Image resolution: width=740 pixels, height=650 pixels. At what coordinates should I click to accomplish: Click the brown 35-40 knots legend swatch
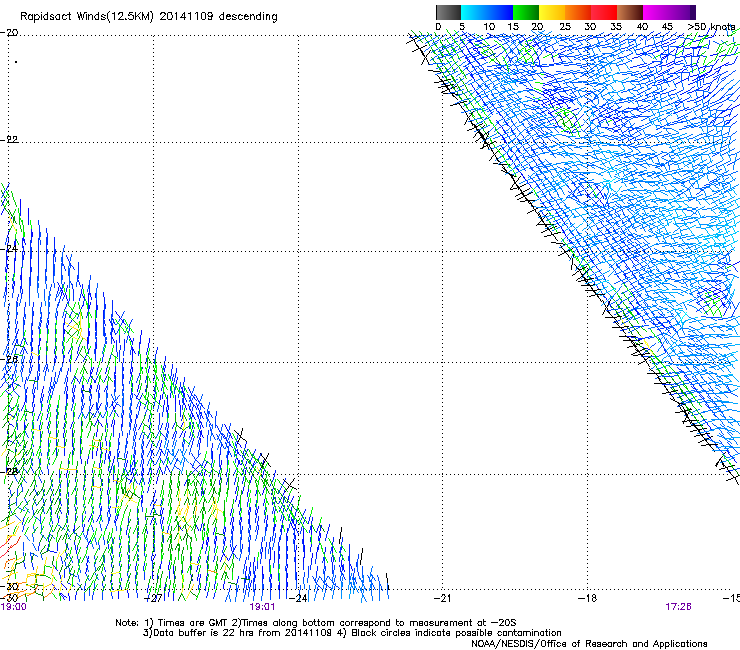(x=630, y=12)
